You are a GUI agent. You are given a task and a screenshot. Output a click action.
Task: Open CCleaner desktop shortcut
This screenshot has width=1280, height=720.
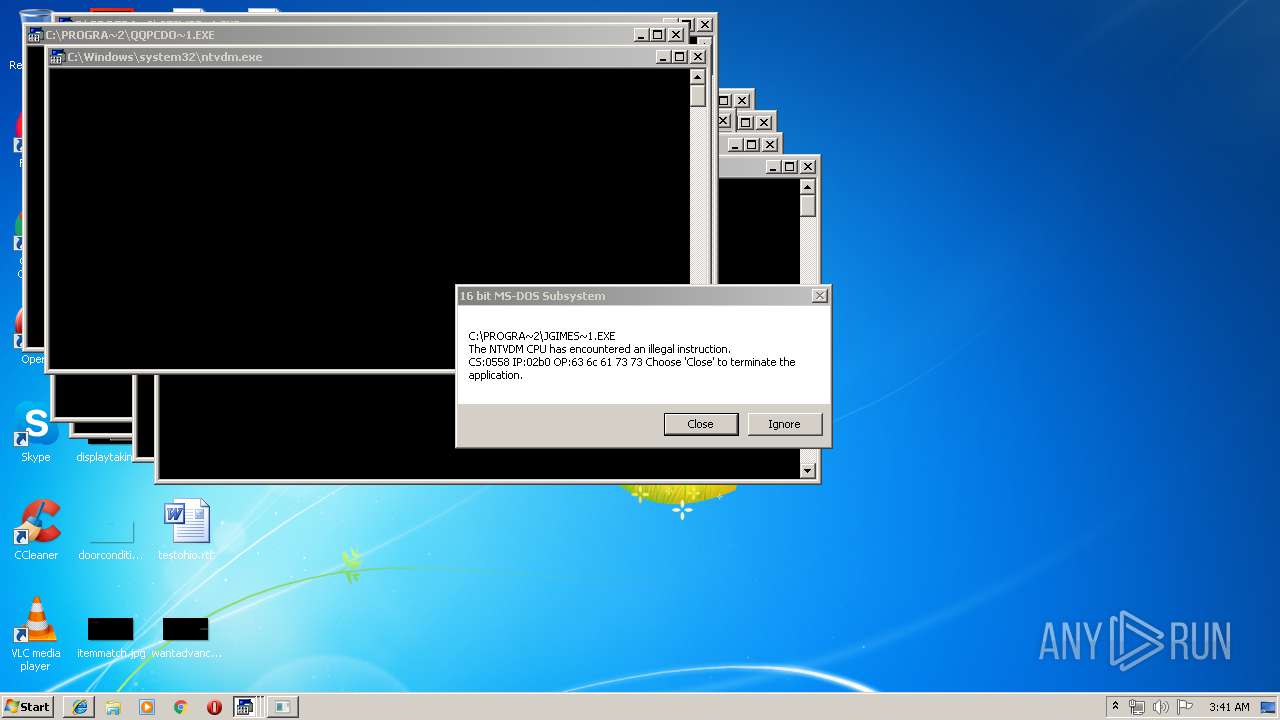point(36,530)
